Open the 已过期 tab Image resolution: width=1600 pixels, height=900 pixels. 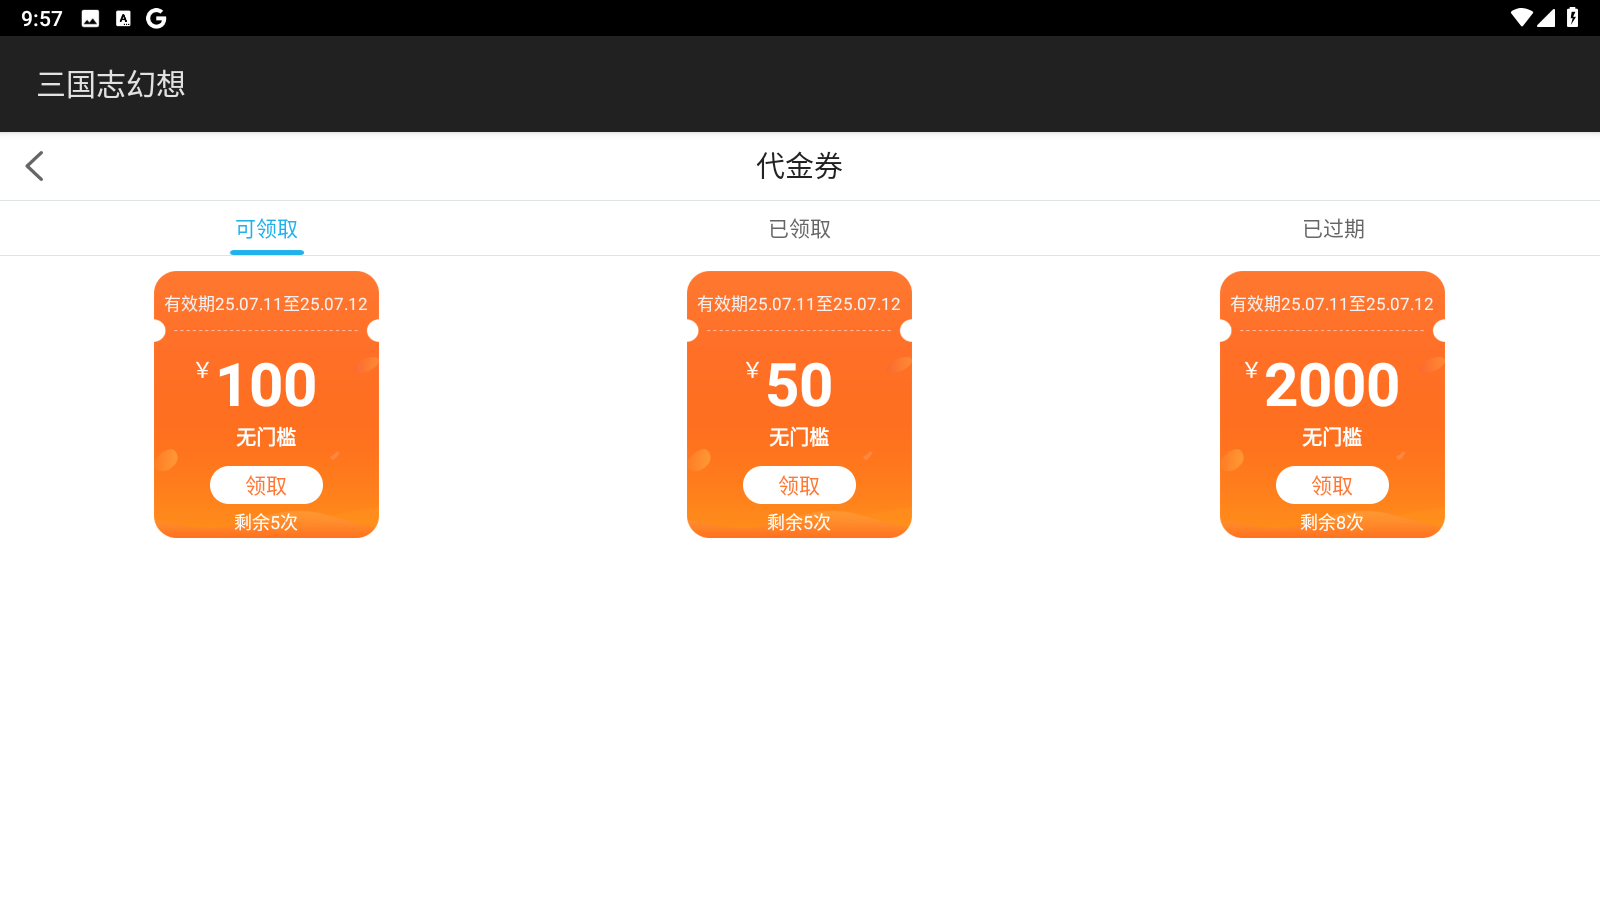(x=1334, y=229)
